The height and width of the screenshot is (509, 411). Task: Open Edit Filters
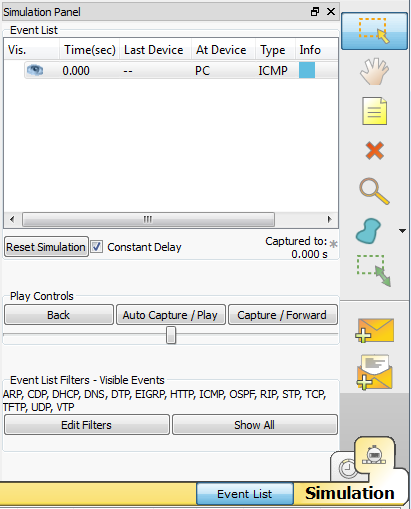coord(87,425)
